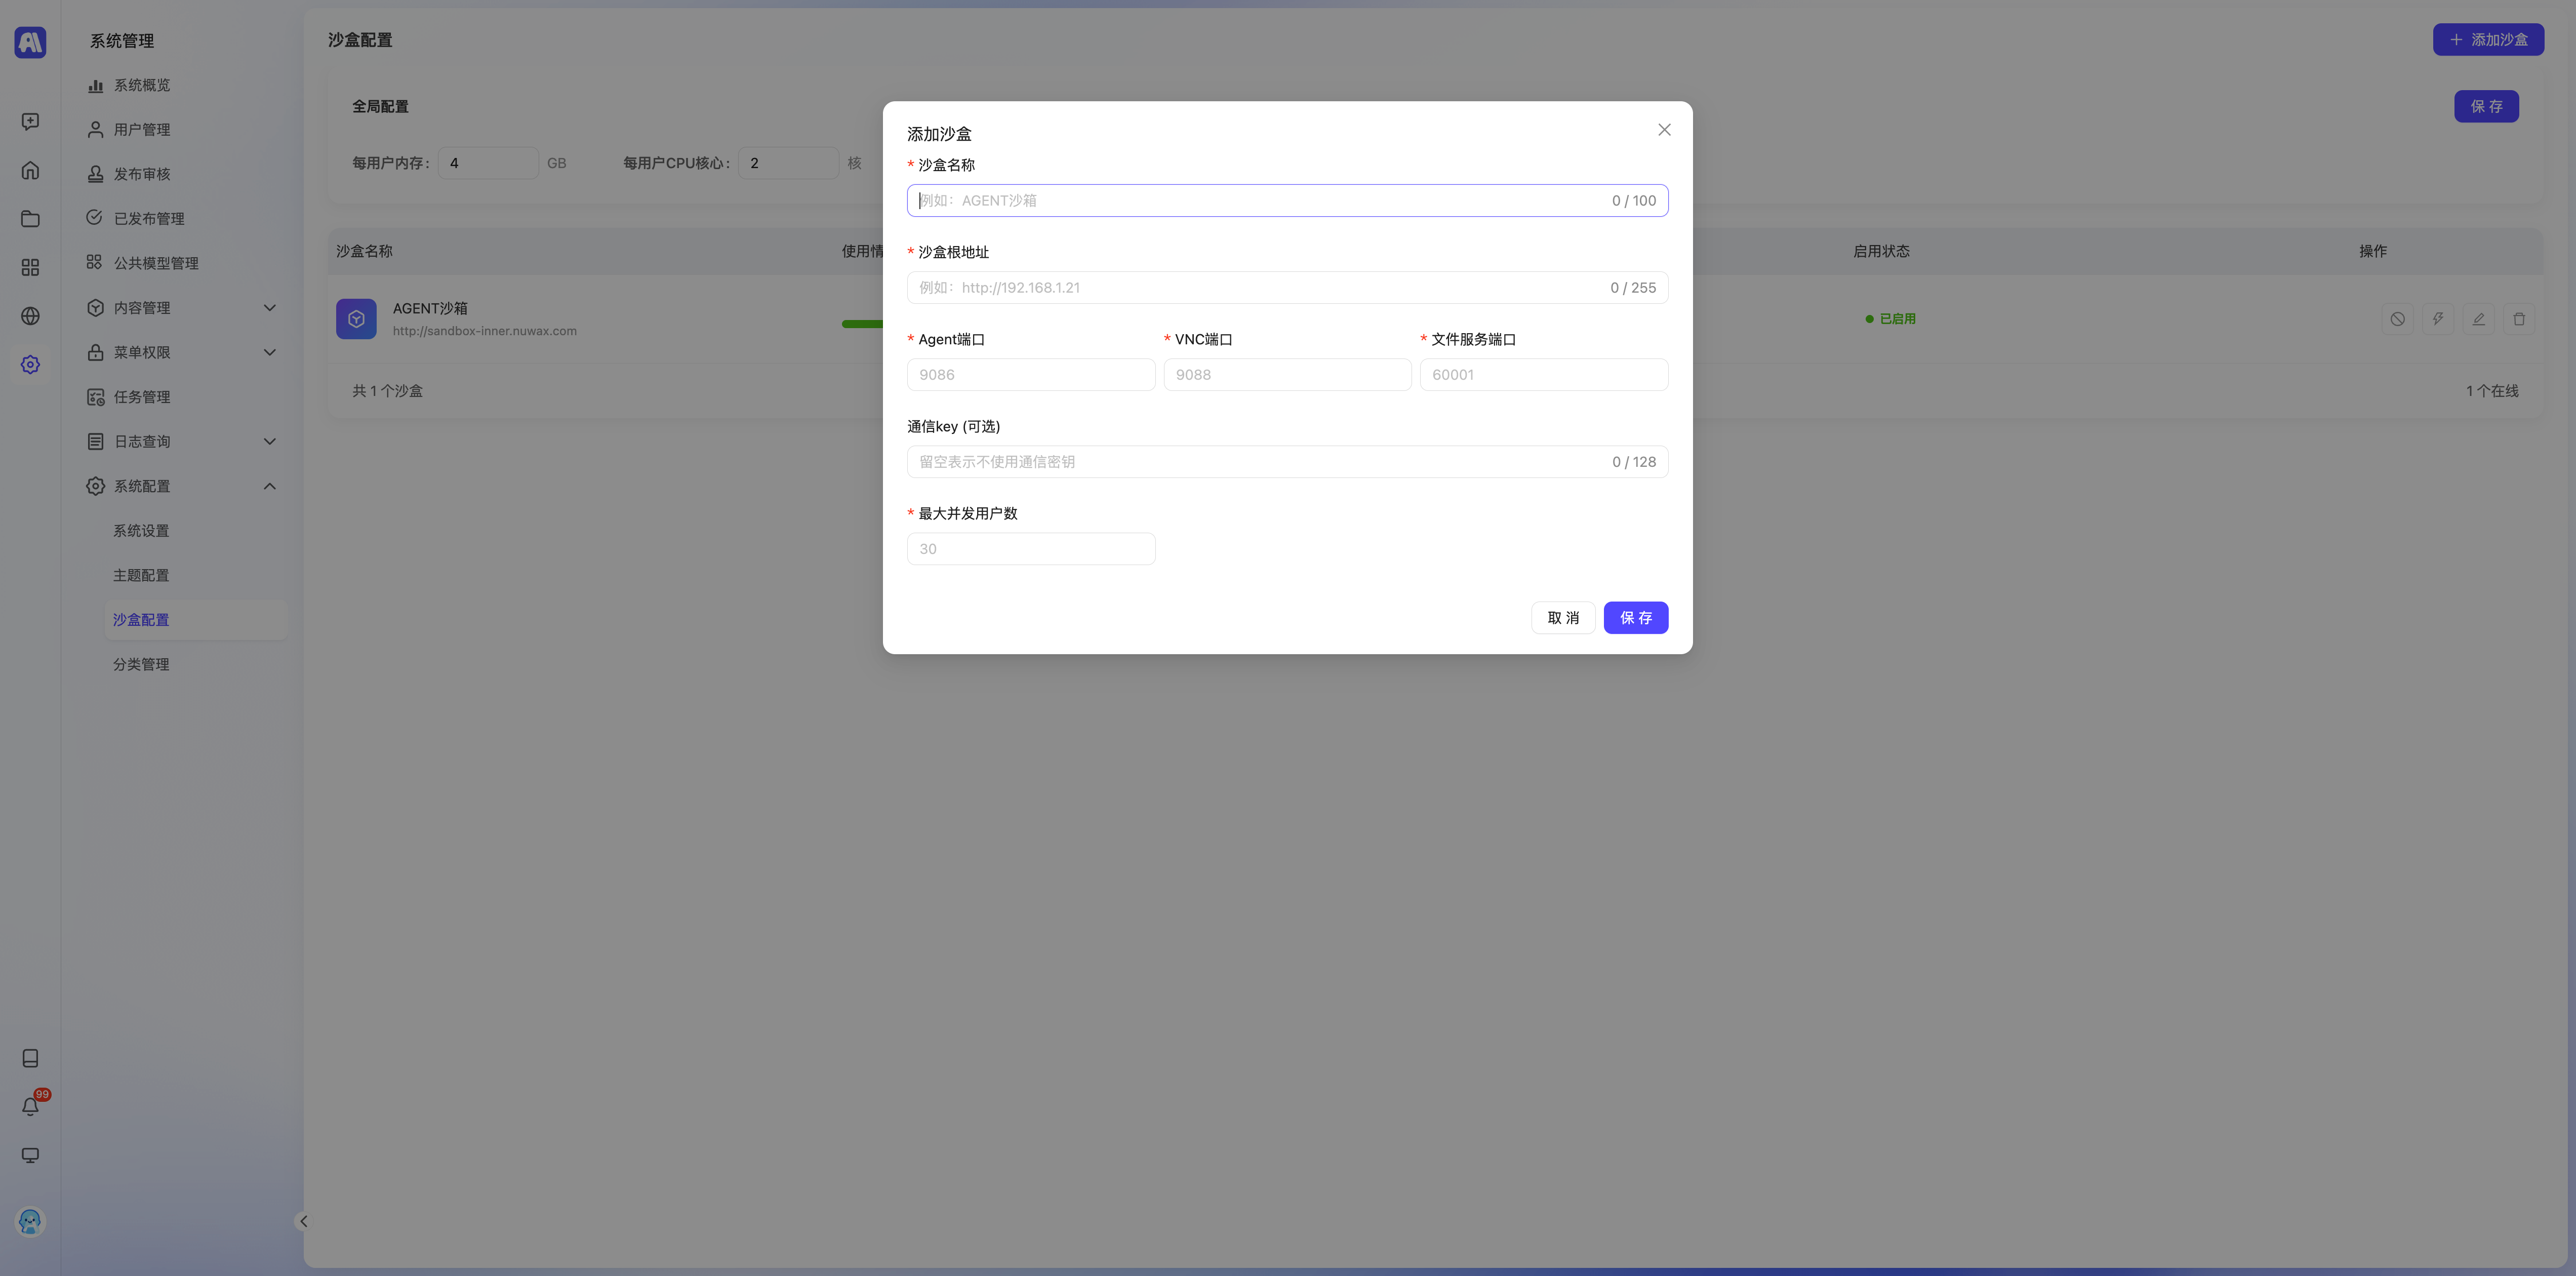The width and height of the screenshot is (2576, 1276).
Task: Click the edit pencil icon for AGENT沙箱
Action: 2478,319
